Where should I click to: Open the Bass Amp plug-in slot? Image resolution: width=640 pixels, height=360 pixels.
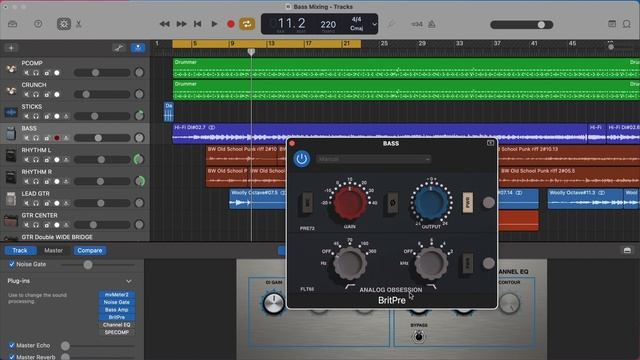pos(117,310)
